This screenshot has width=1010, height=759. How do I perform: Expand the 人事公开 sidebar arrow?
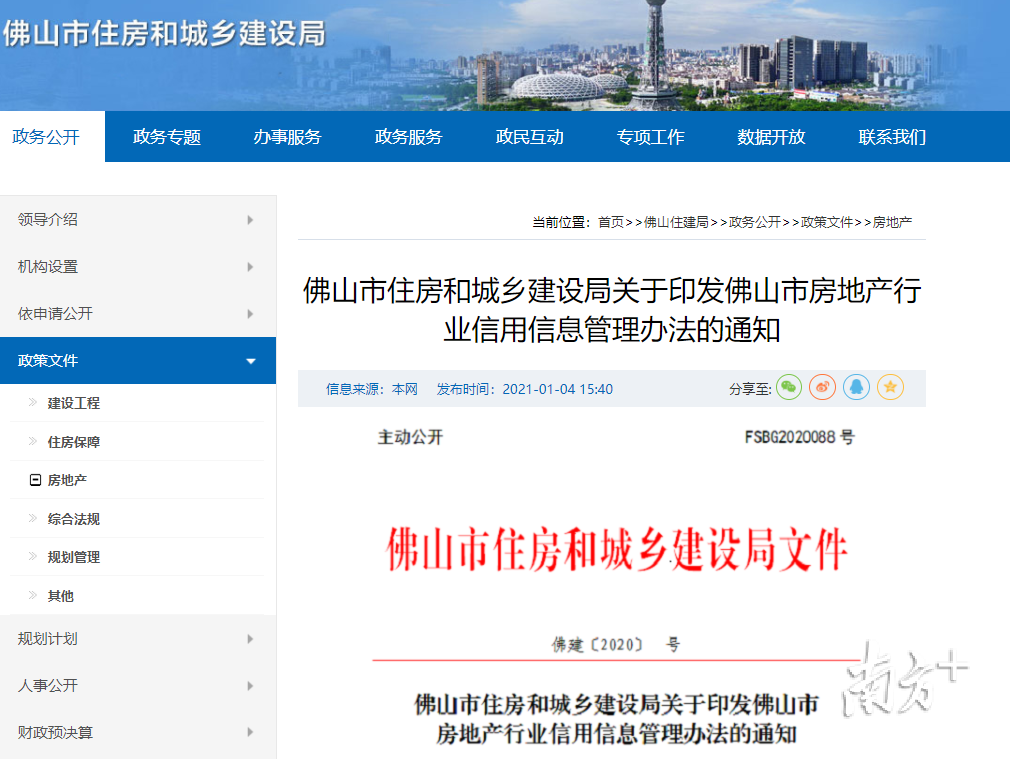coord(250,686)
